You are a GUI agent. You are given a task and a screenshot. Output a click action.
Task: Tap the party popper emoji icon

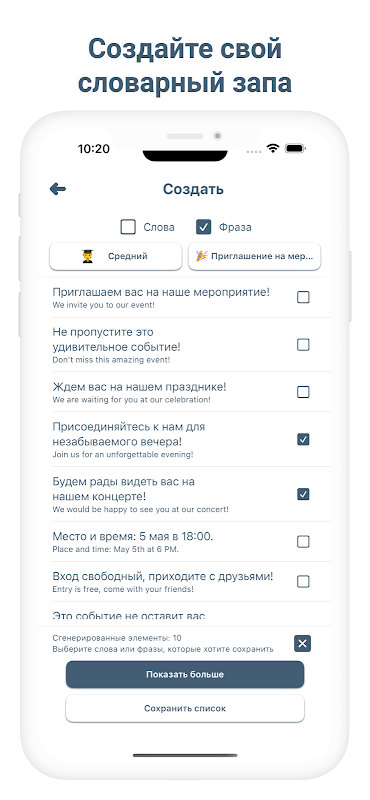click(x=202, y=256)
